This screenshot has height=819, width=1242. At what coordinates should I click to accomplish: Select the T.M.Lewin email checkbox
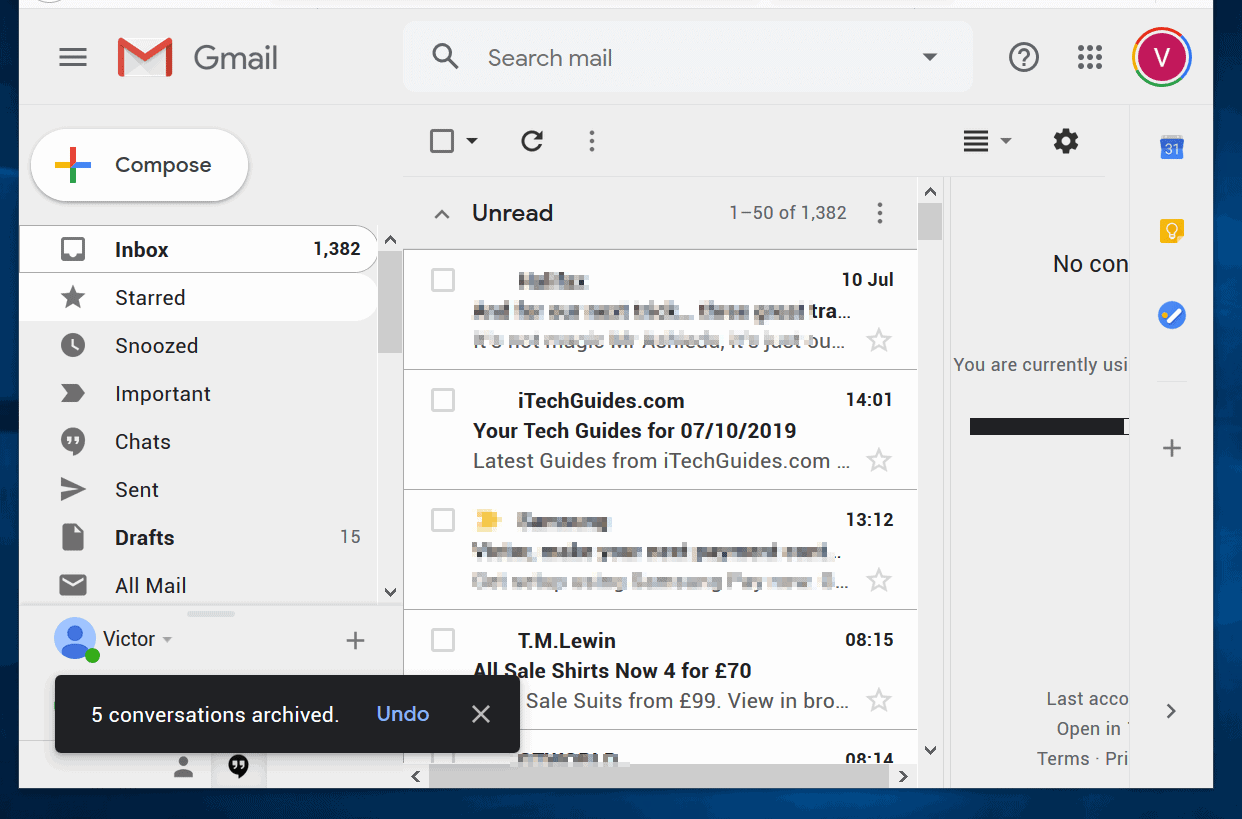(443, 640)
